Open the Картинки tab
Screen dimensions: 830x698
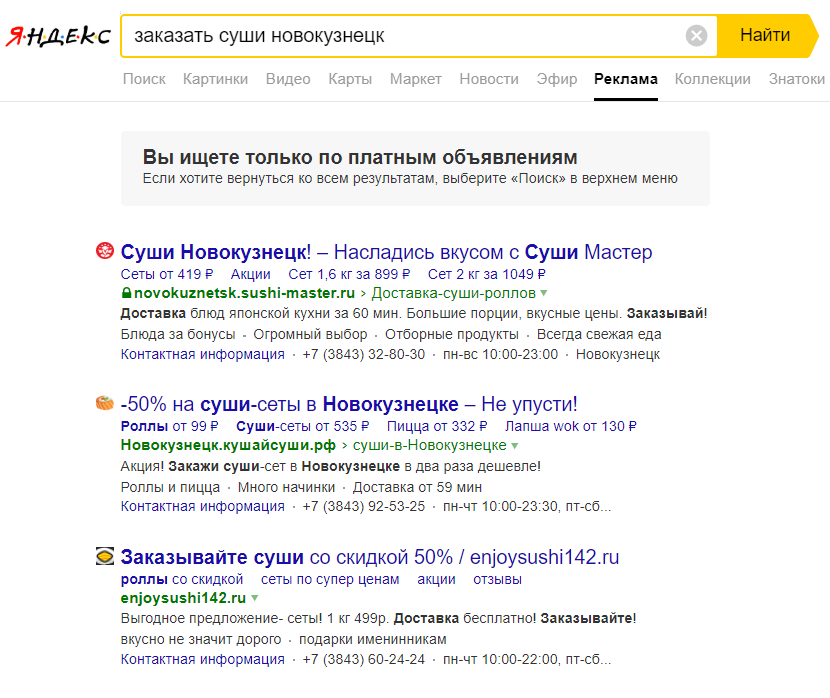215,79
